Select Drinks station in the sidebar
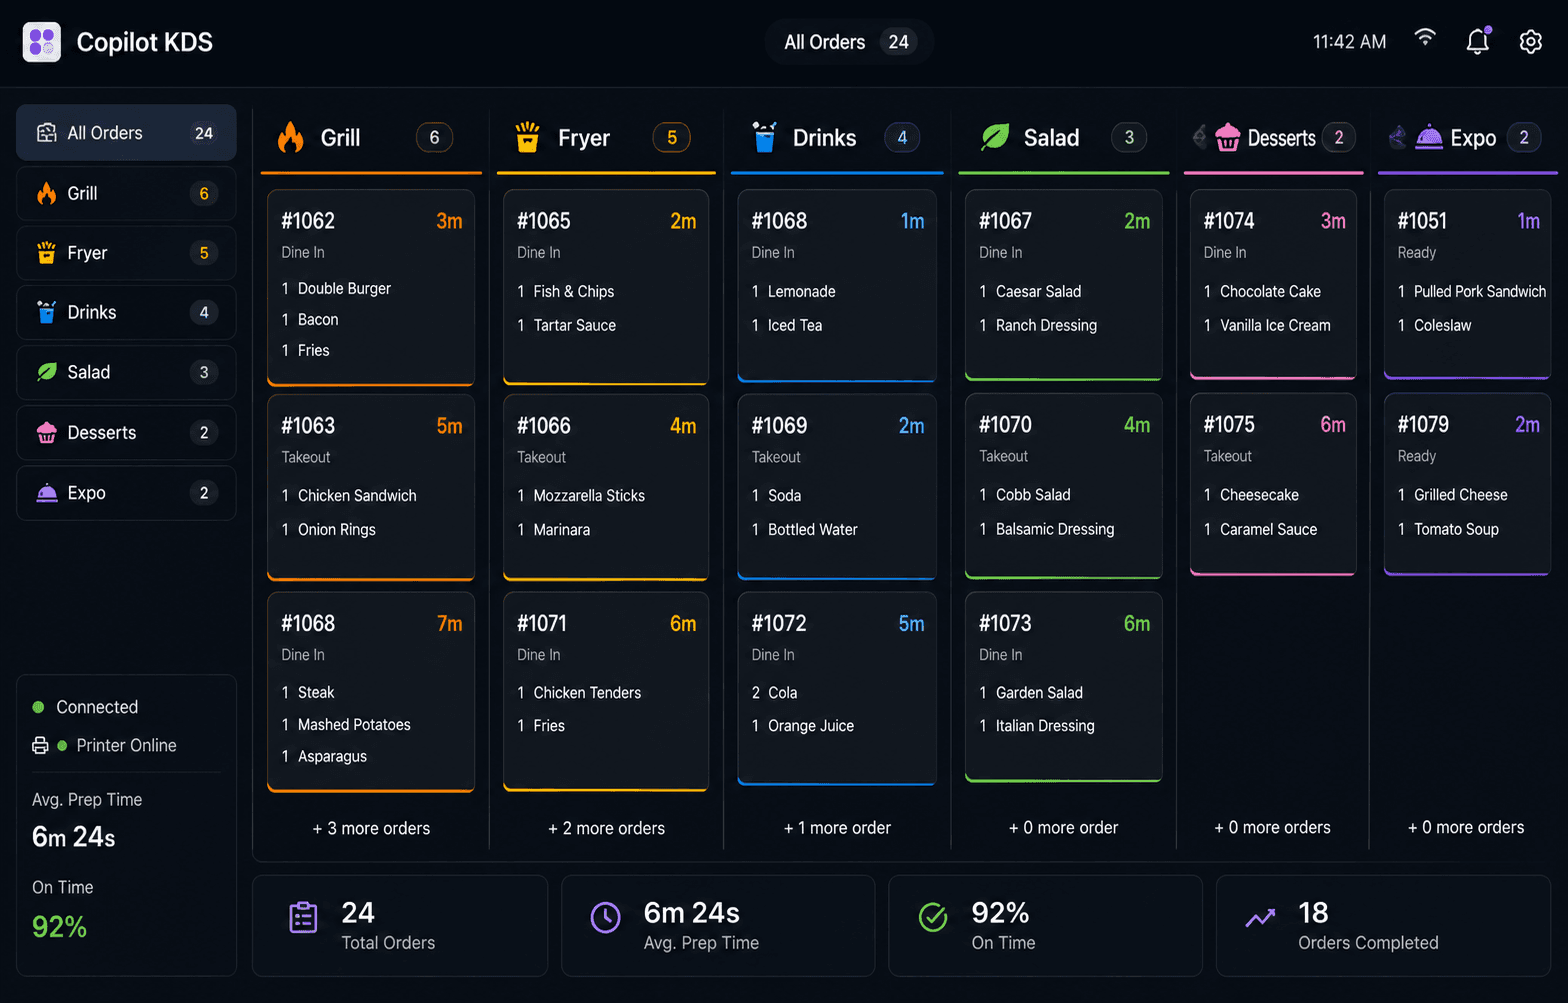Screen dimensions: 1568x1003 click(x=126, y=312)
